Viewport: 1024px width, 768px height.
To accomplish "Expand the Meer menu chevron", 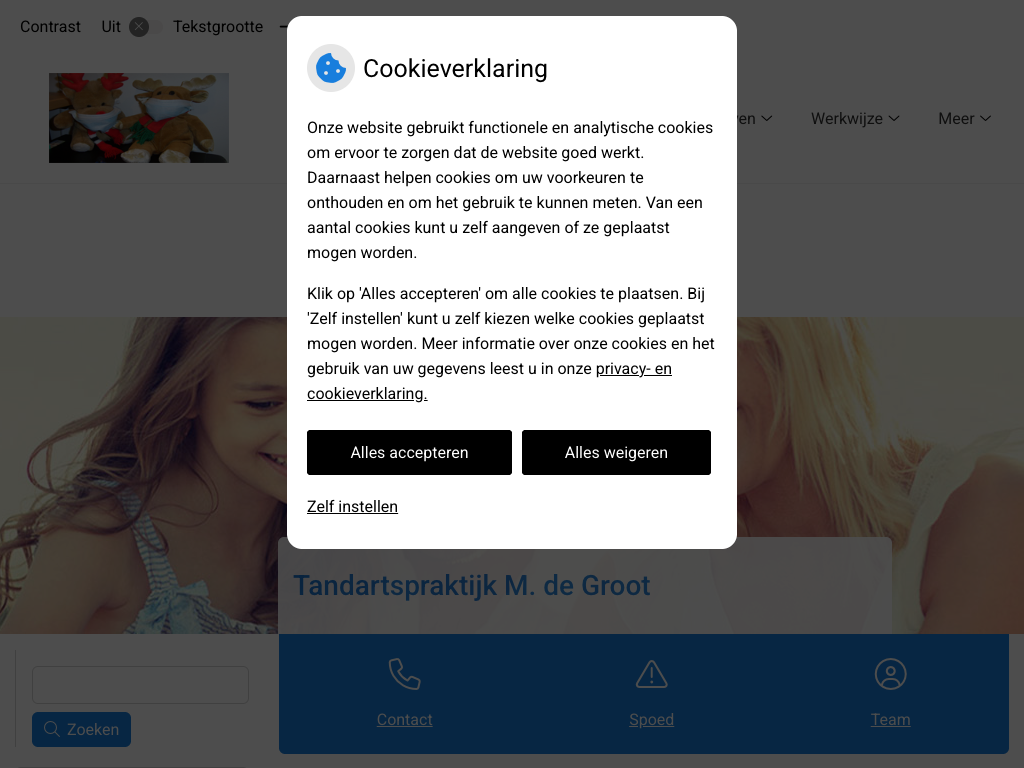I will pos(985,118).
